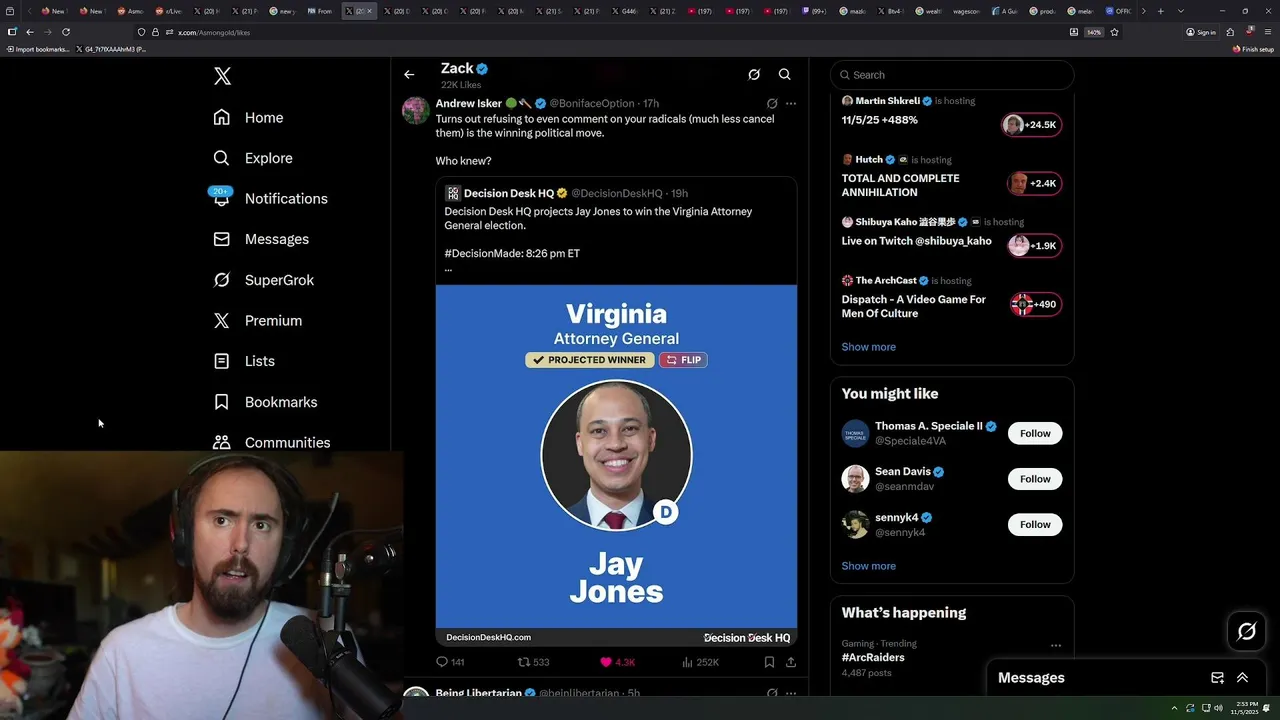The image size is (1280, 720).
Task: Follow Sean Davis
Action: [1035, 479]
